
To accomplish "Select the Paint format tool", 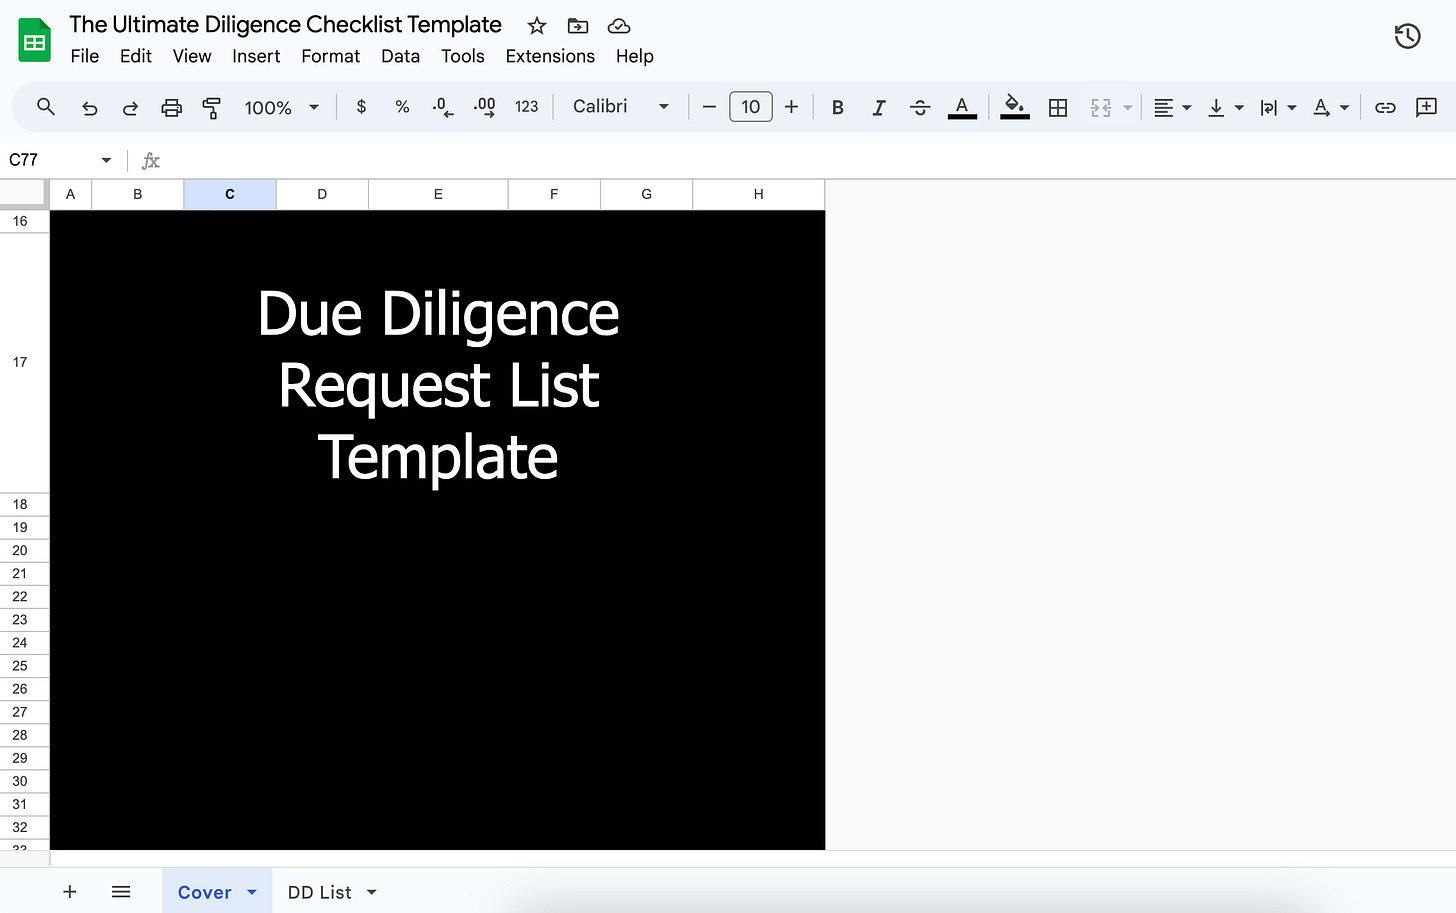I will point(211,107).
